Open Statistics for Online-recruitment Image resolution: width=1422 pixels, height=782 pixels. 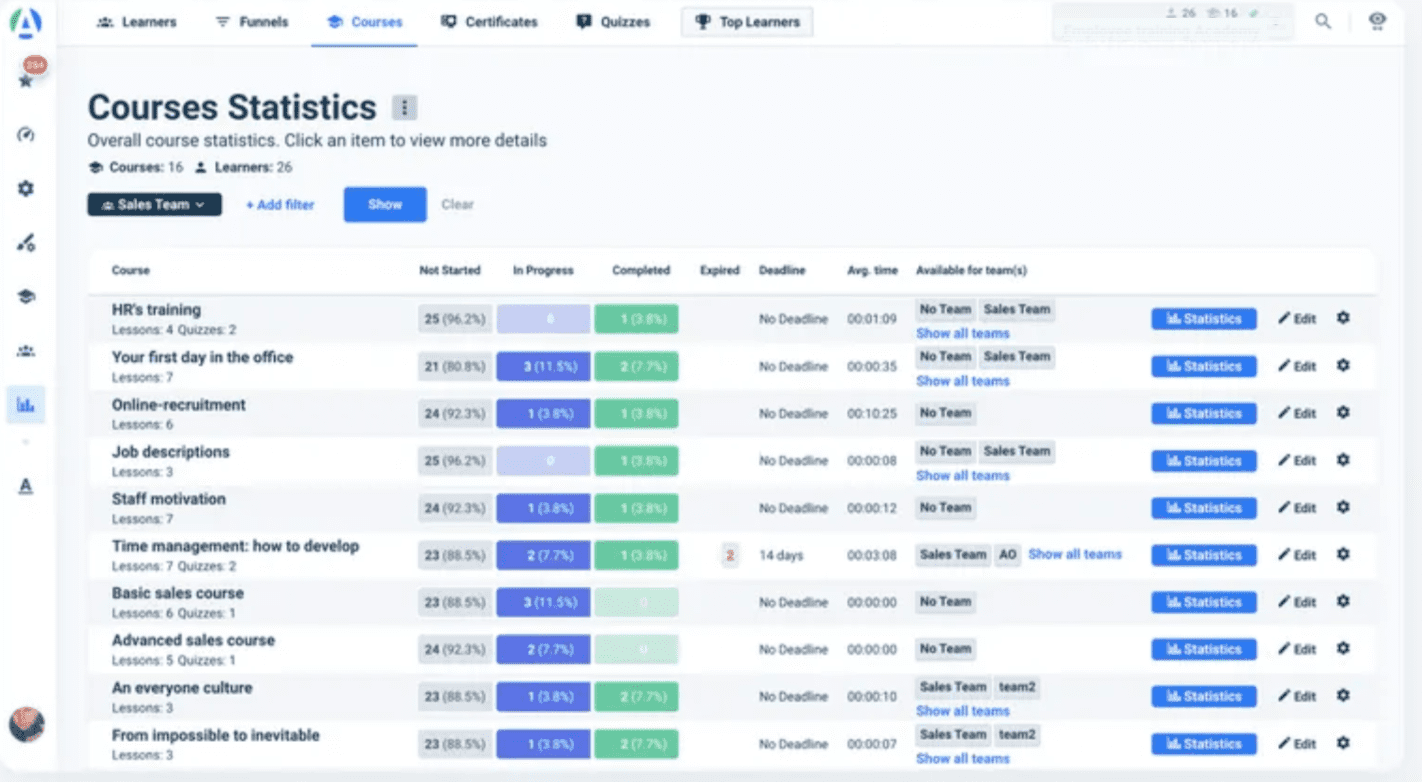tap(1204, 413)
